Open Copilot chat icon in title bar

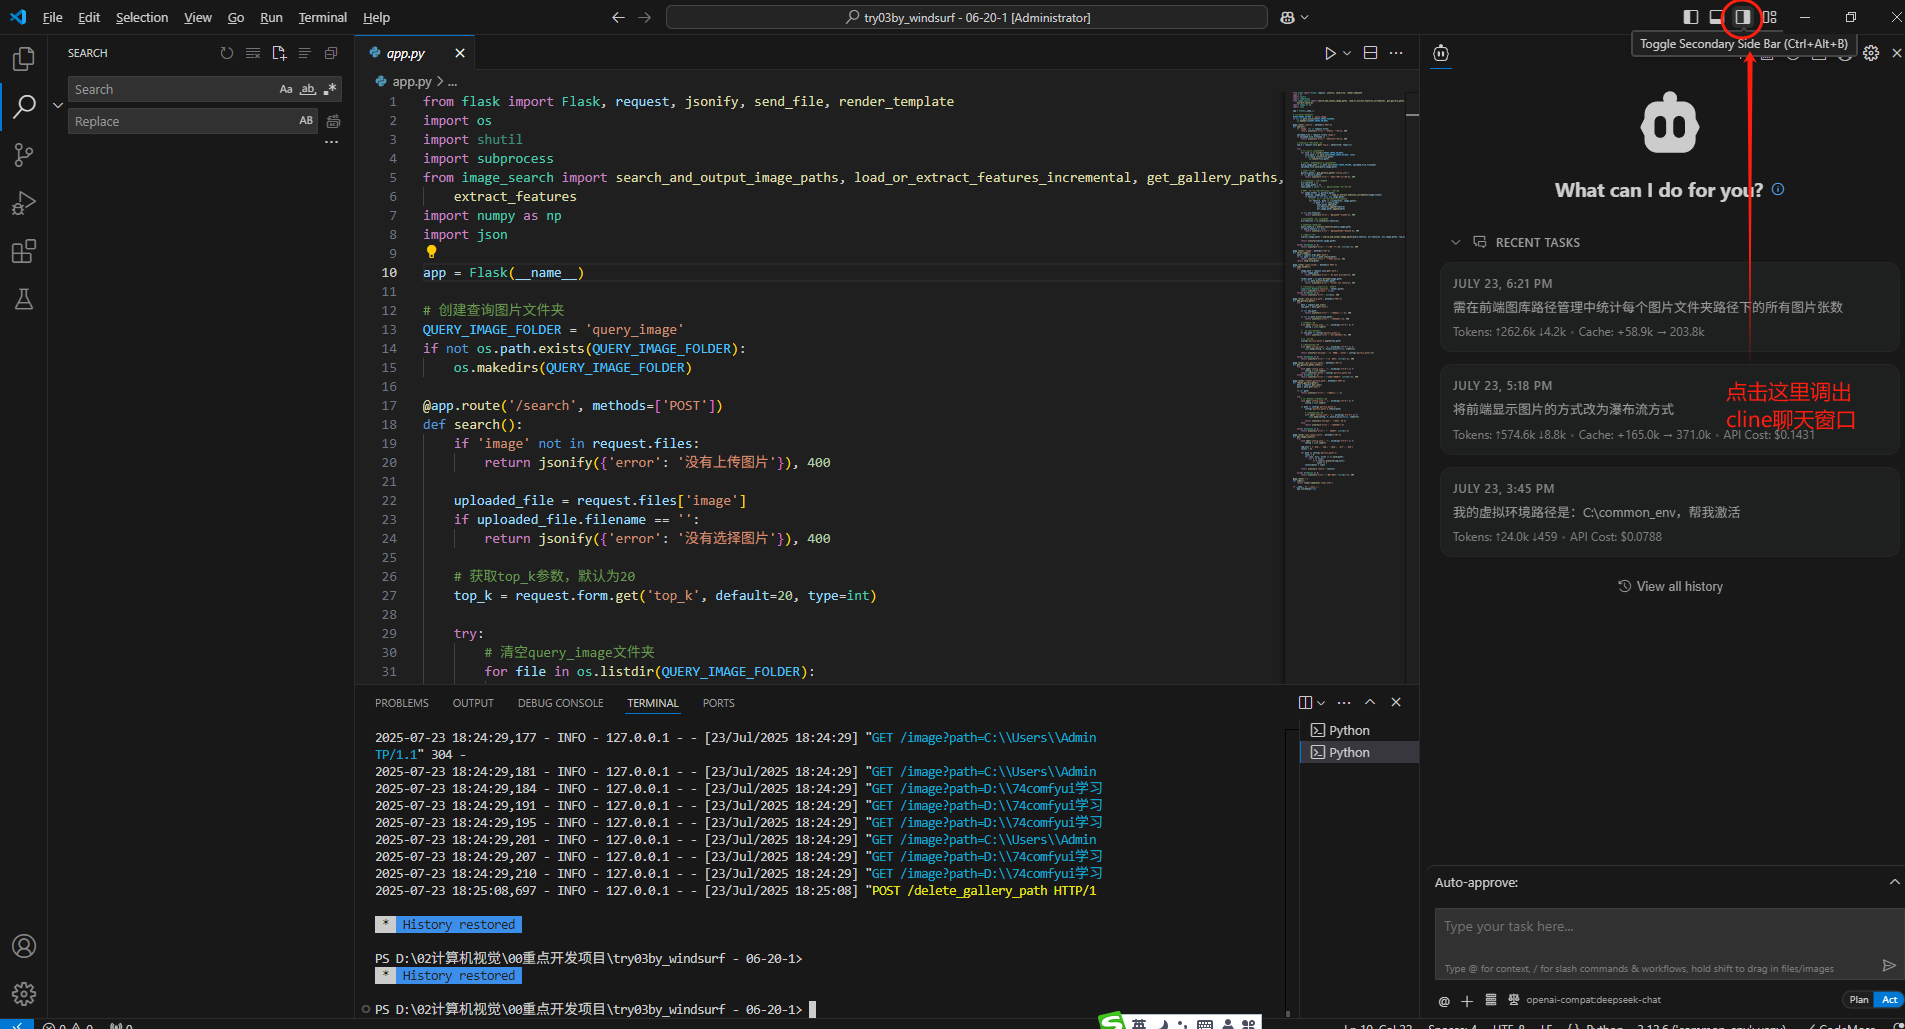[x=1287, y=17]
